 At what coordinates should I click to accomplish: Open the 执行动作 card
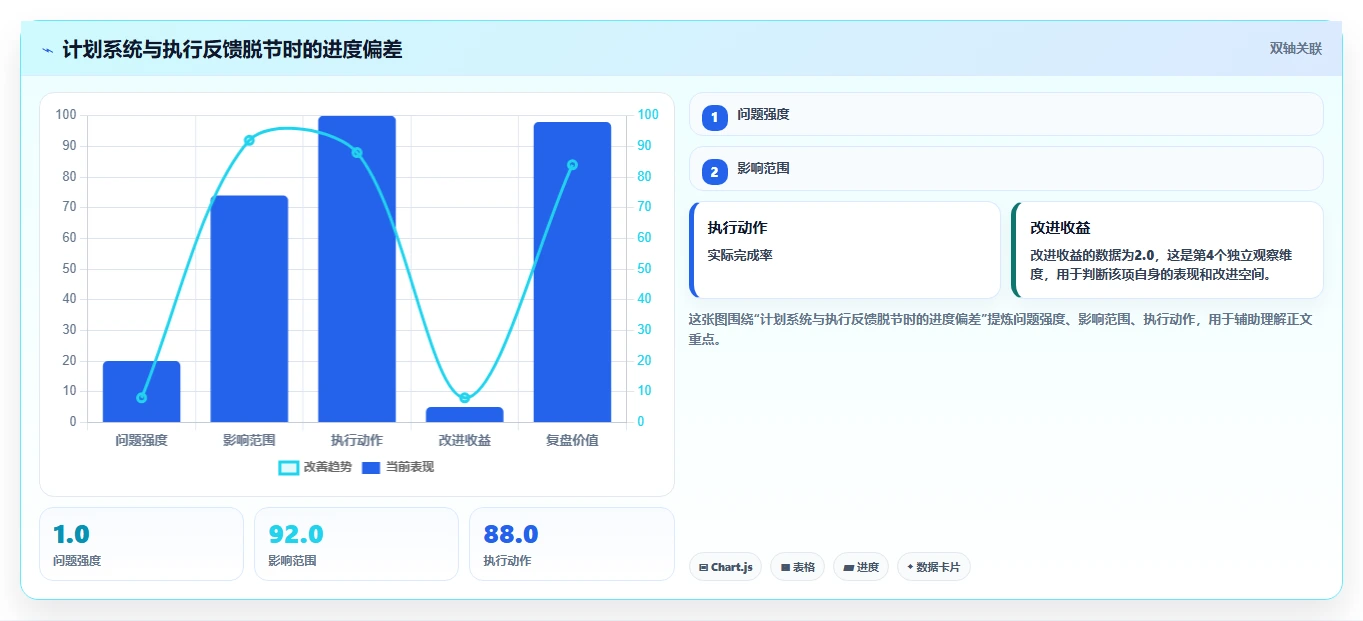[x=845, y=250]
